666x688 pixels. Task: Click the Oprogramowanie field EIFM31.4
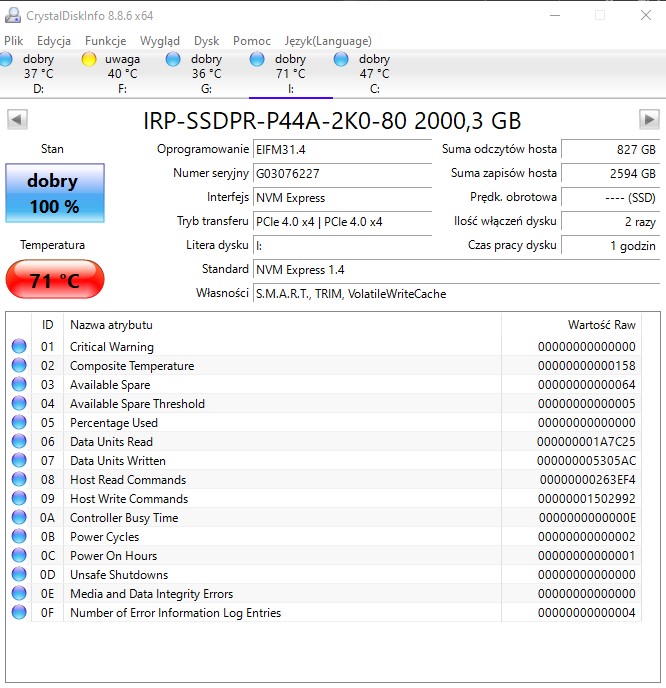[x=342, y=150]
